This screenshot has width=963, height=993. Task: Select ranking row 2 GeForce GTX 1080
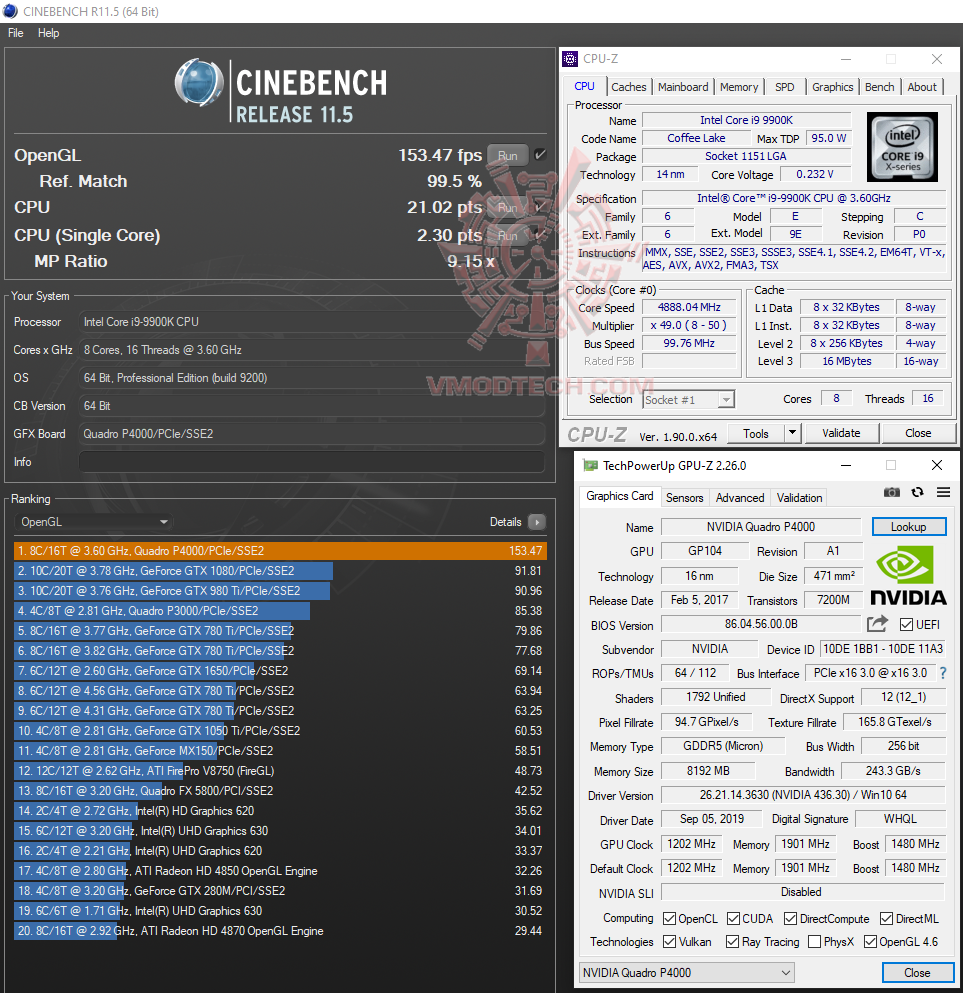pos(280,571)
